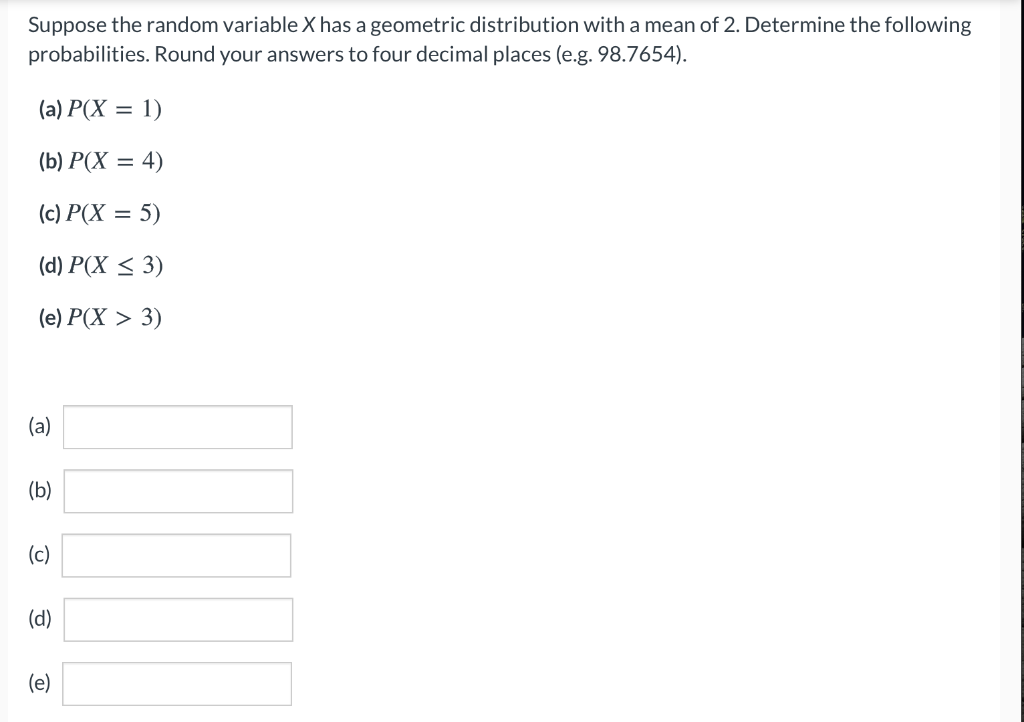The image size is (1024, 722).
Task: Select the (b) label next to its answer box
Action: 38,490
